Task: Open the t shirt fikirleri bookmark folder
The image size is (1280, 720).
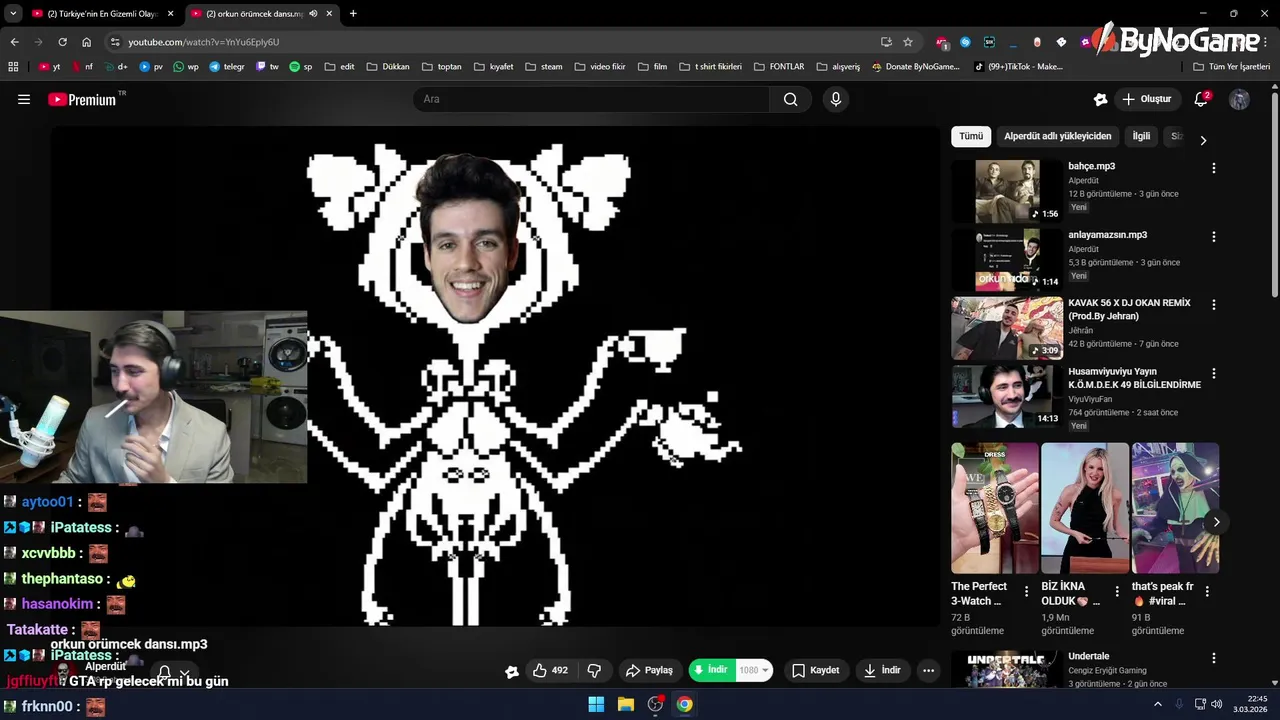Action: (710, 67)
